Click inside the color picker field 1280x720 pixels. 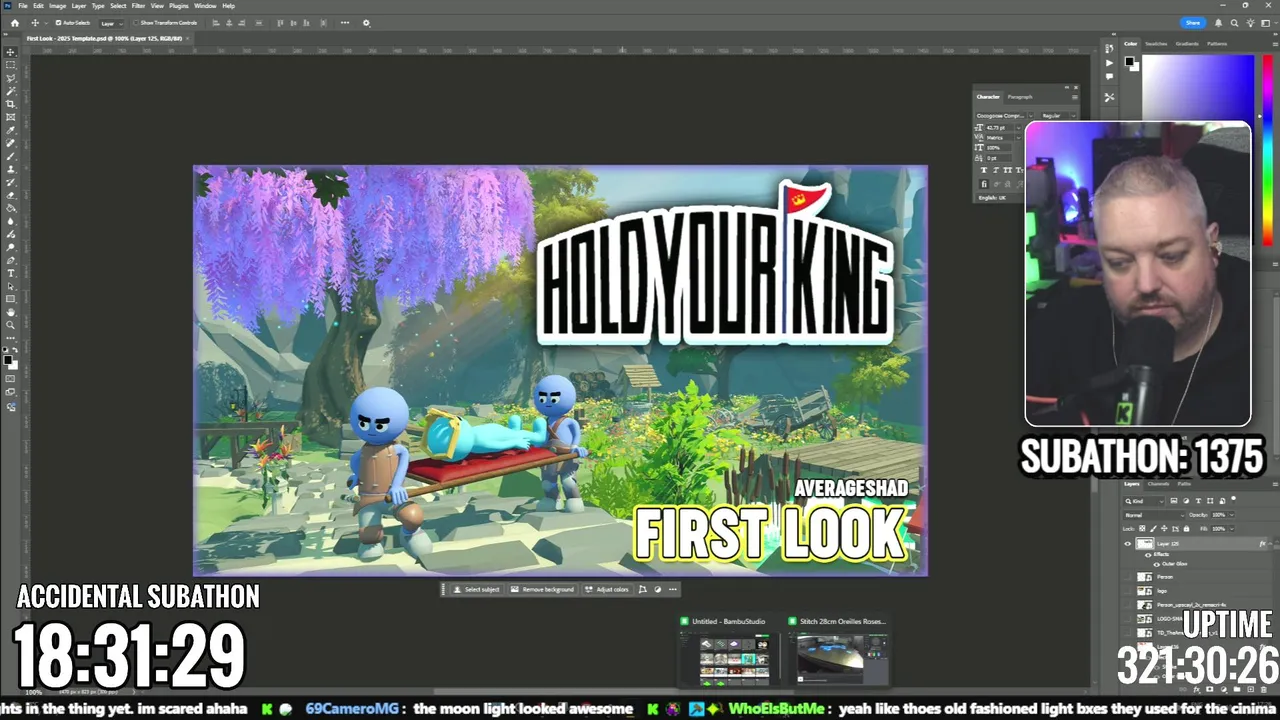tap(1198, 90)
